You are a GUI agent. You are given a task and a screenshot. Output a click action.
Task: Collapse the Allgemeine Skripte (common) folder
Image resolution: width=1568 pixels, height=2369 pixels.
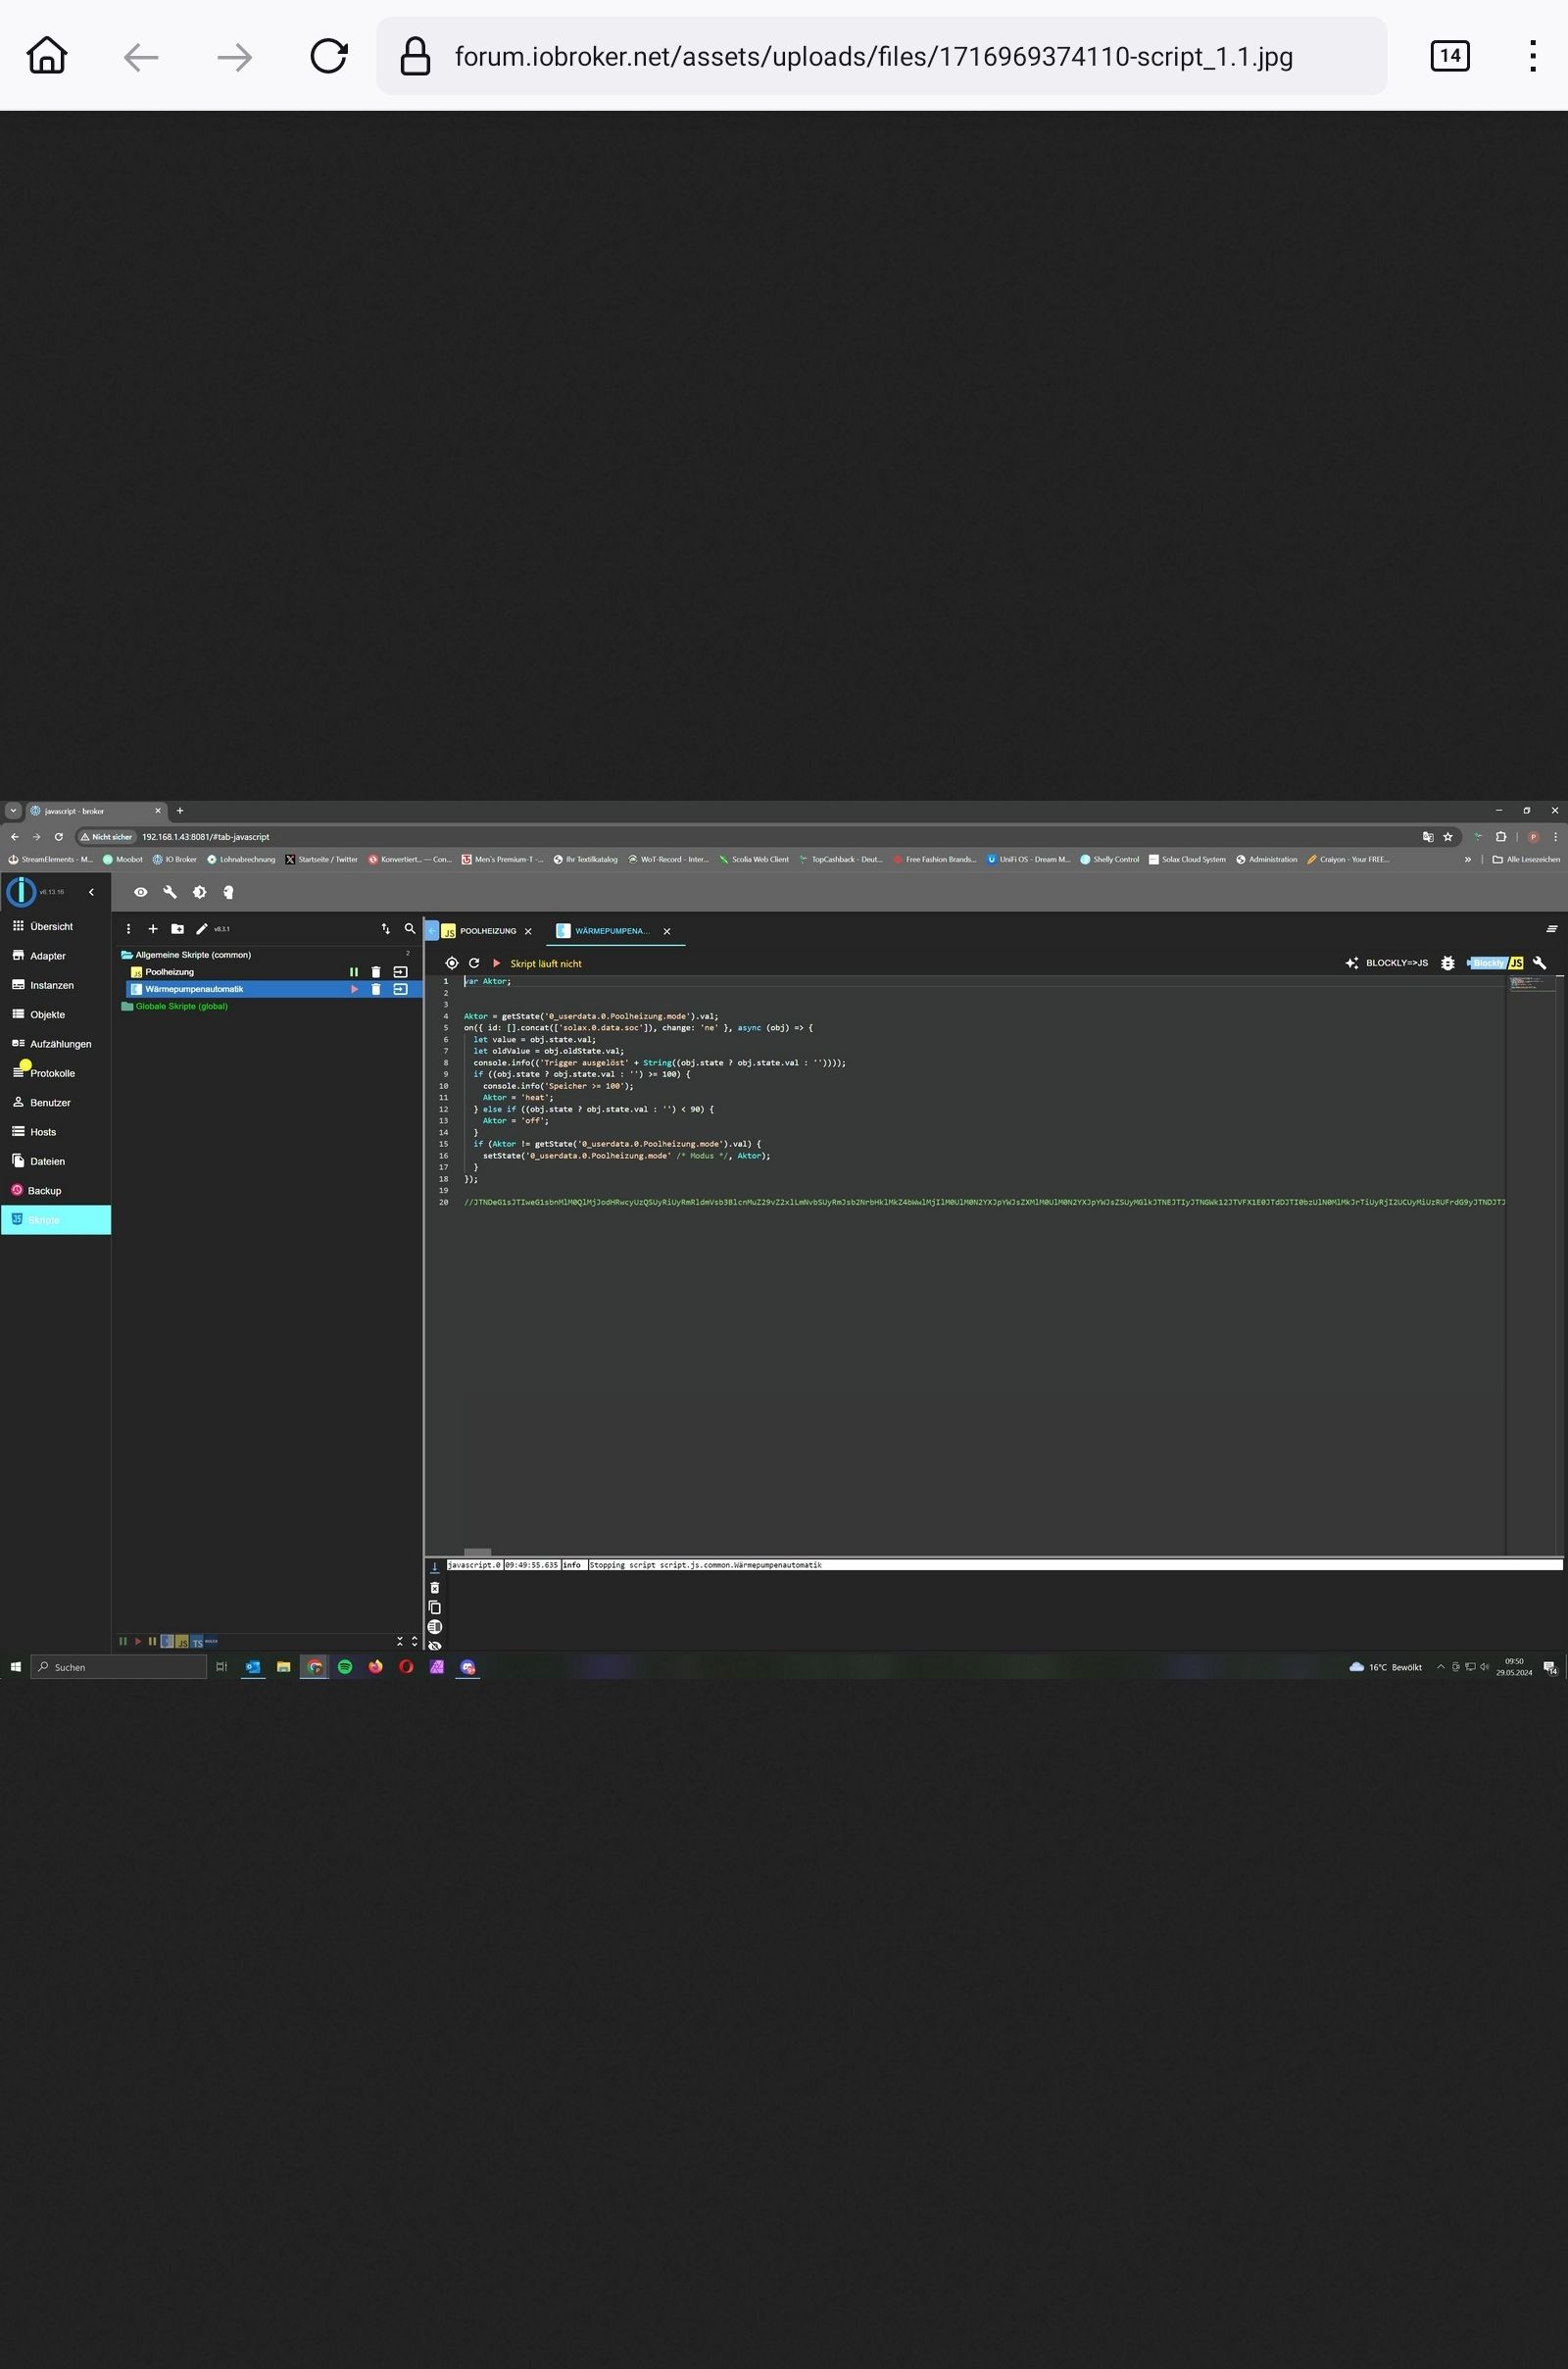(x=127, y=955)
